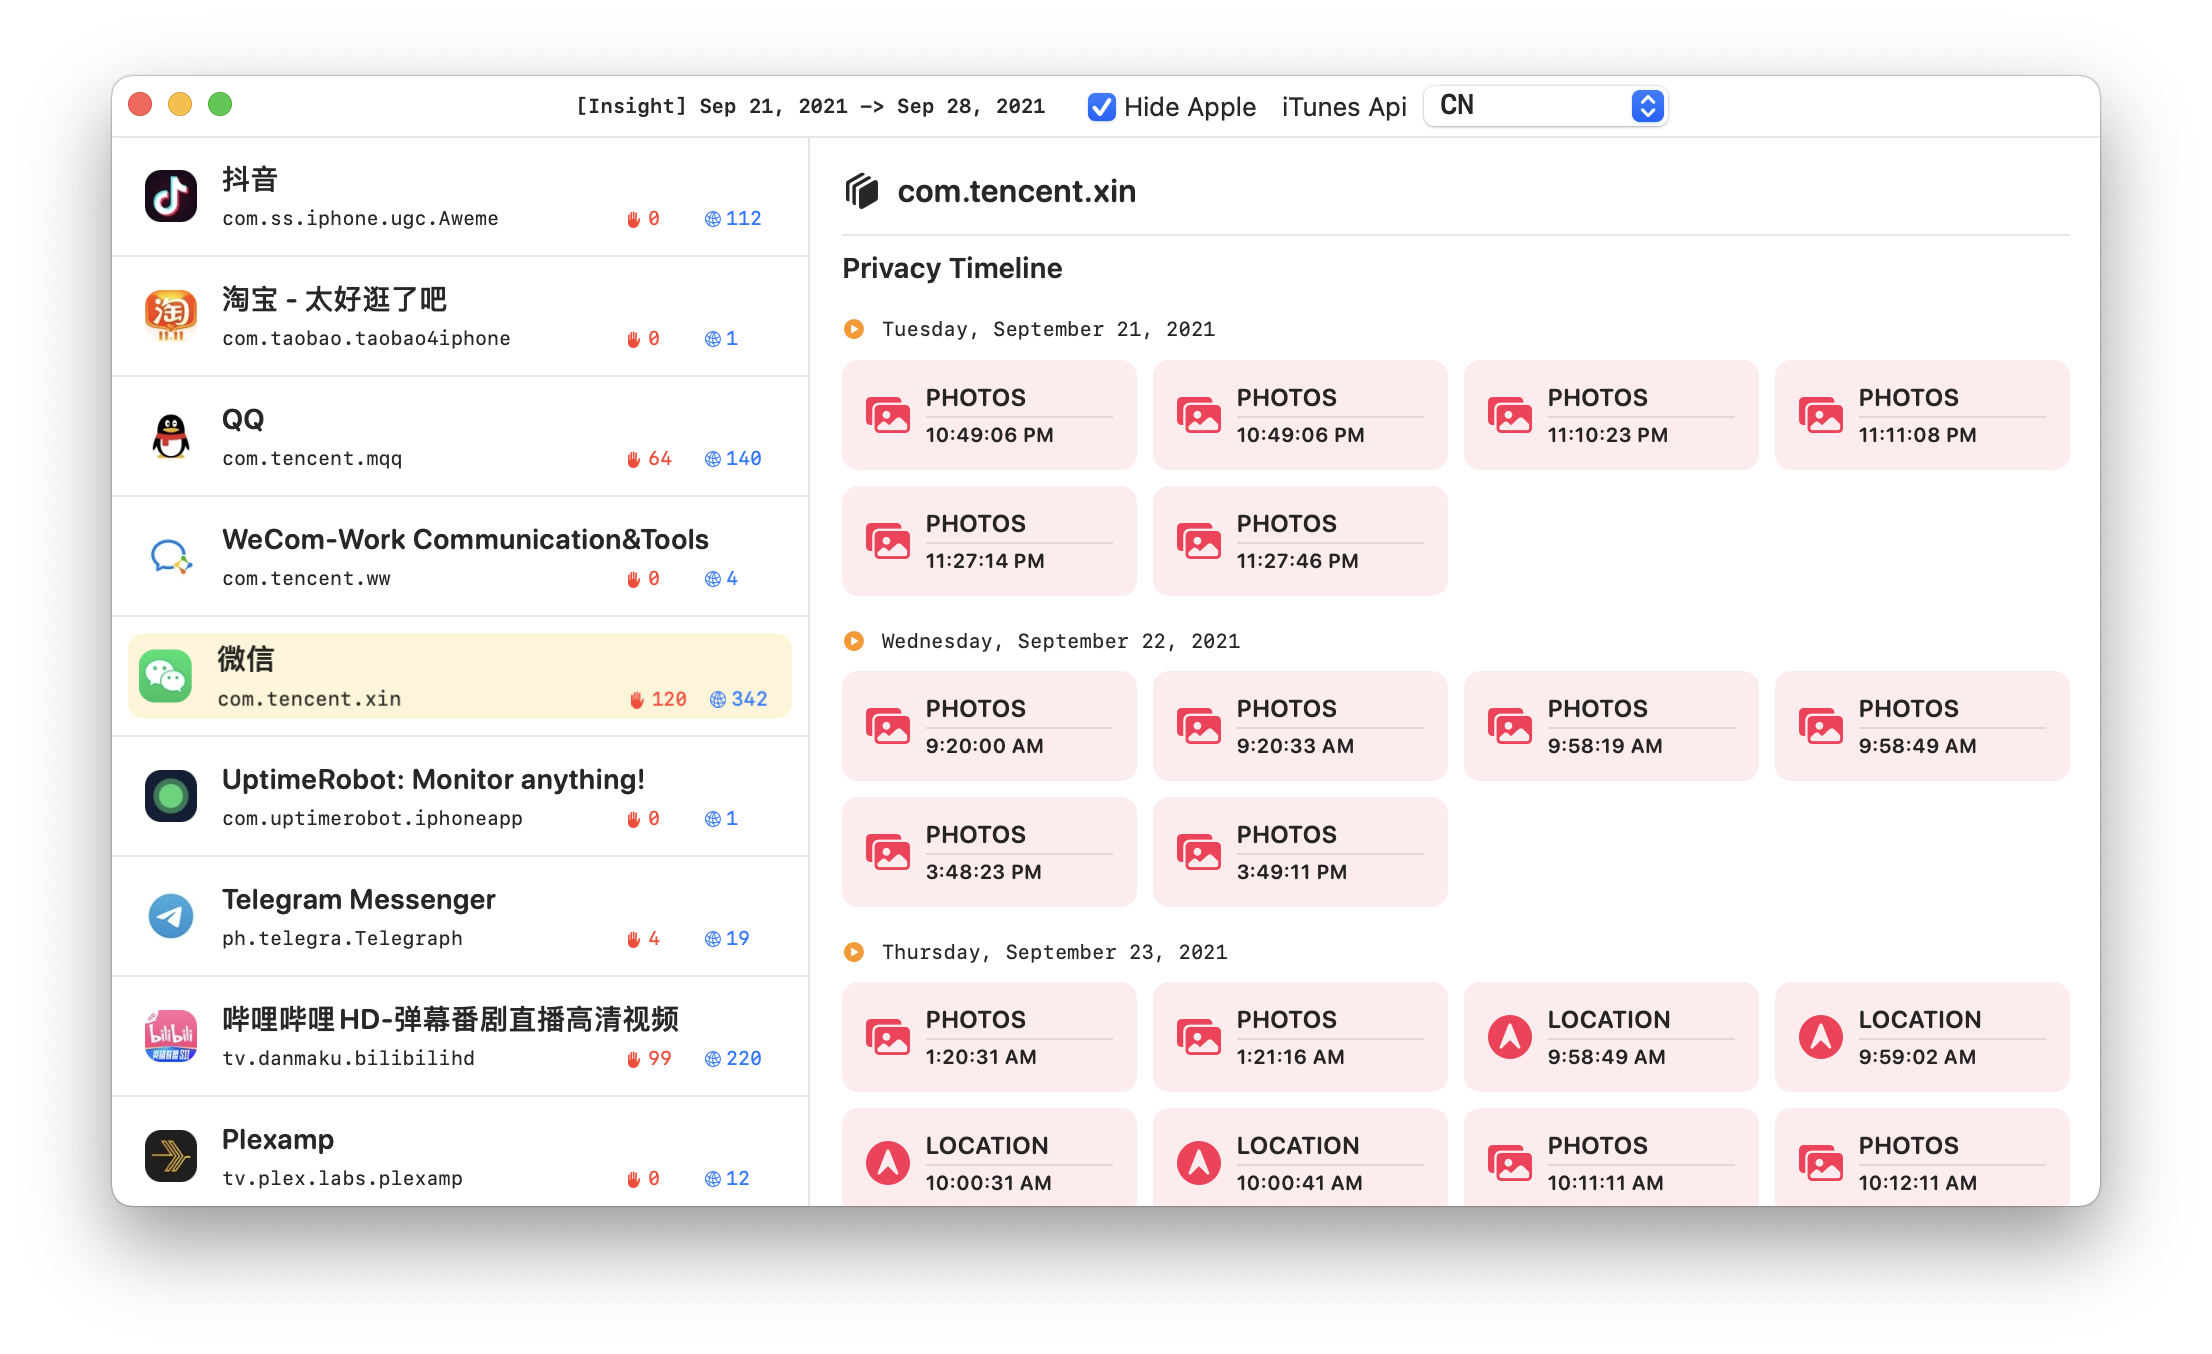Click the WeCom app icon
The image size is (2212, 1354).
coord(170,556)
